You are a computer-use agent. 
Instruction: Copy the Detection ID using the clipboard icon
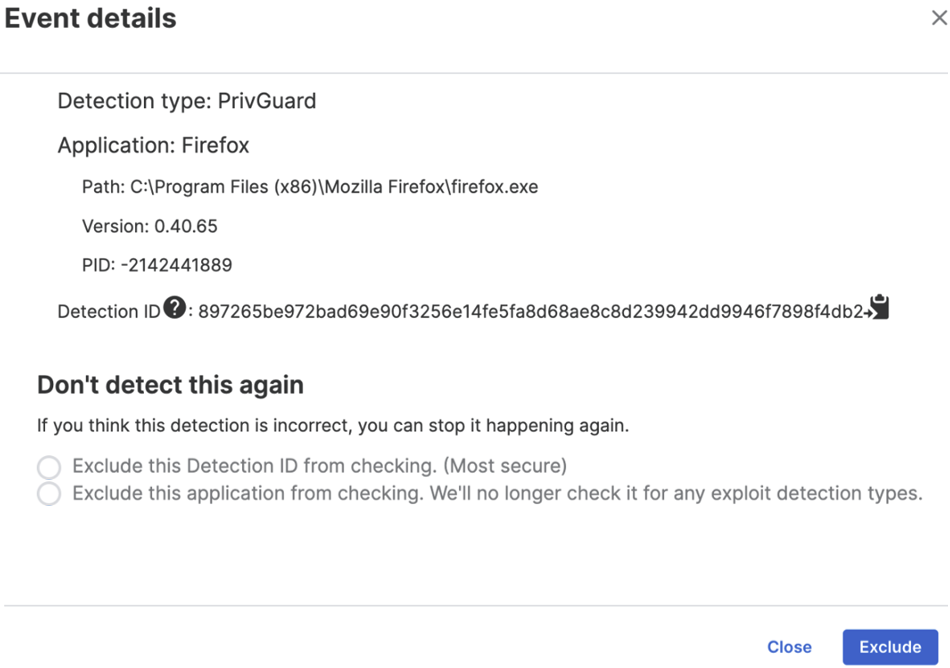point(879,308)
